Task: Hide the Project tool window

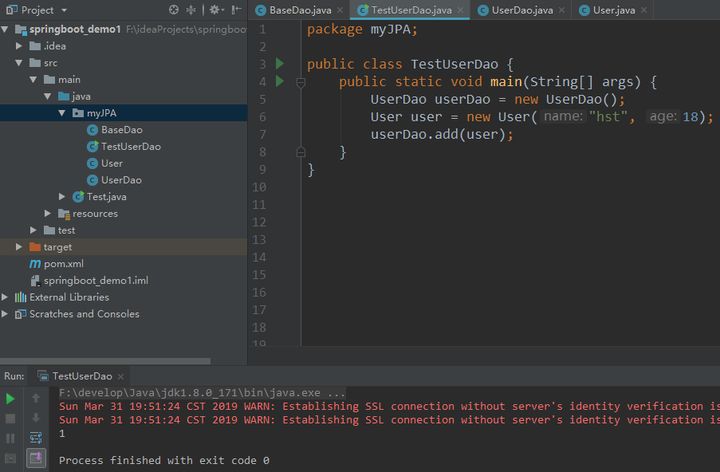Action: (236, 10)
